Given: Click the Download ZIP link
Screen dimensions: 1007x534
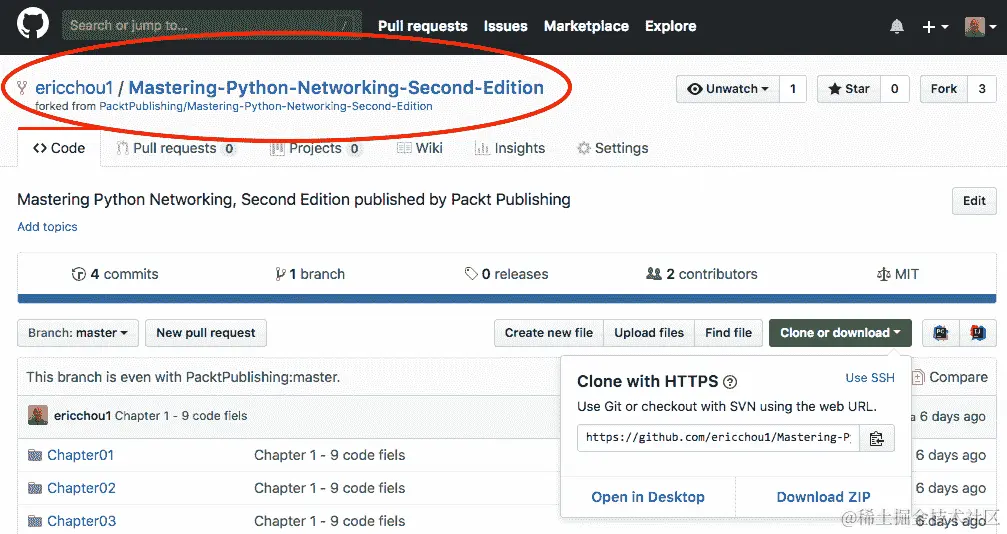Looking at the screenshot, I should click(x=823, y=497).
